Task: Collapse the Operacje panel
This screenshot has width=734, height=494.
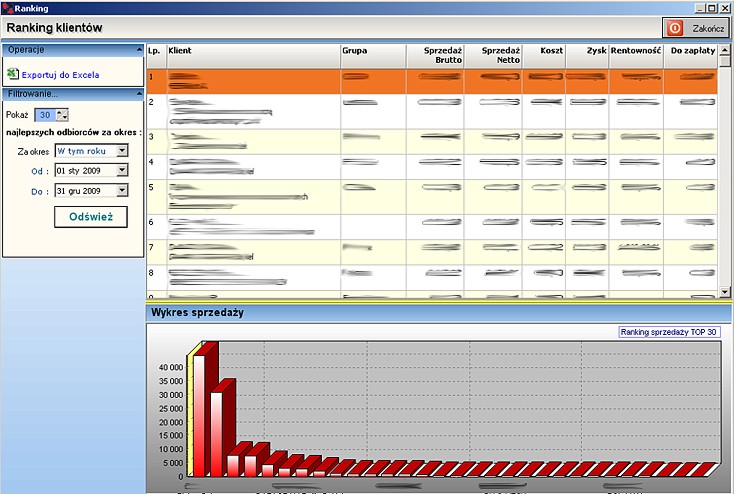Action: pyautogui.click(x=139, y=50)
